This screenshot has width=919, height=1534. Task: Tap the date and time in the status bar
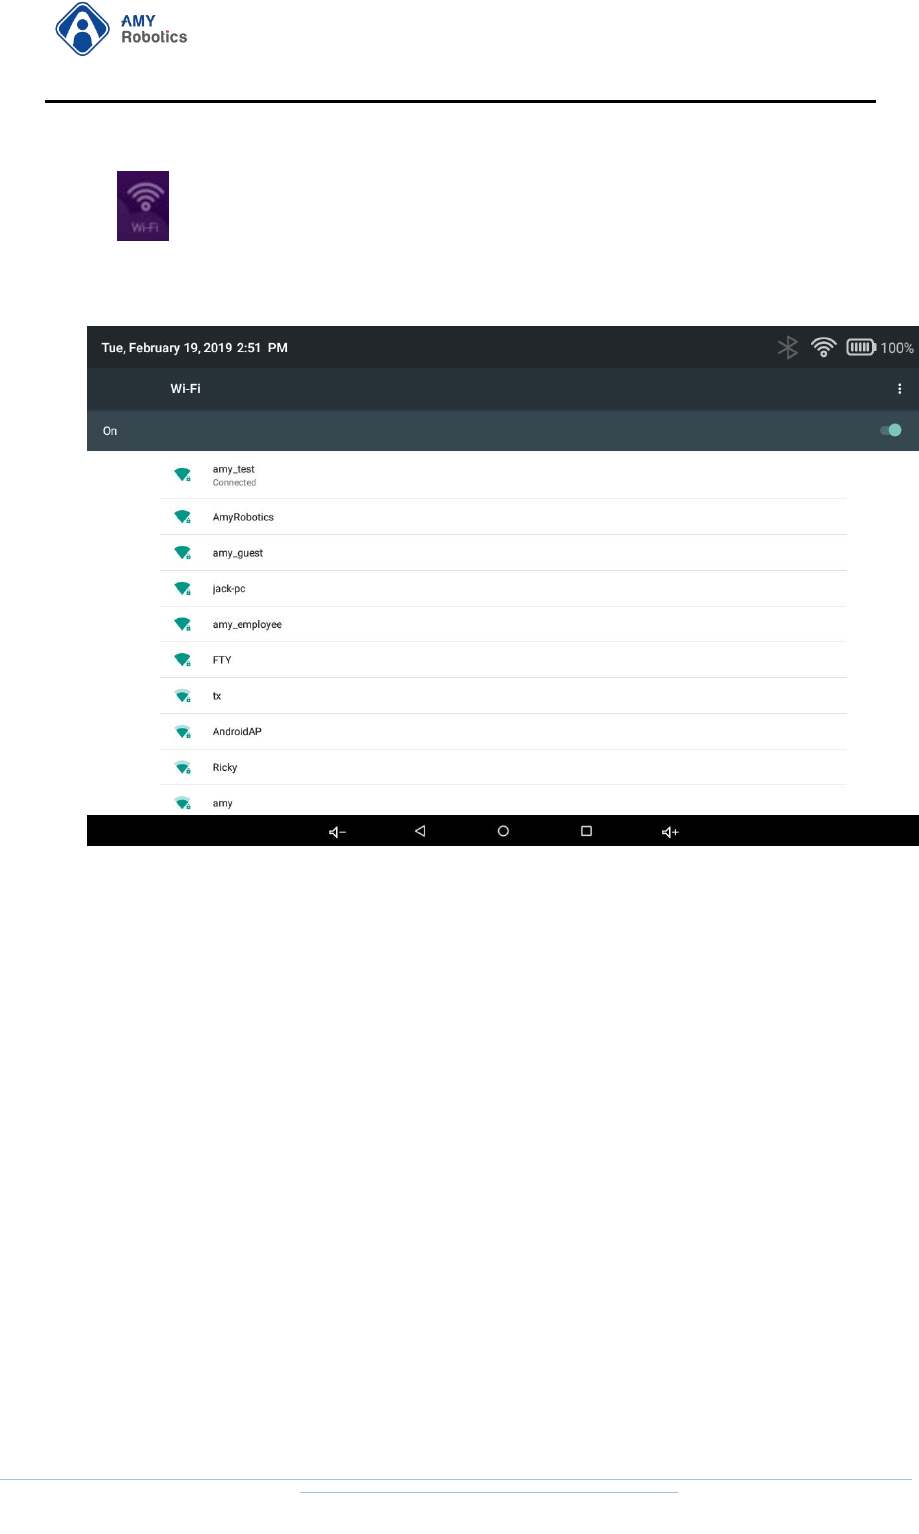tap(195, 348)
